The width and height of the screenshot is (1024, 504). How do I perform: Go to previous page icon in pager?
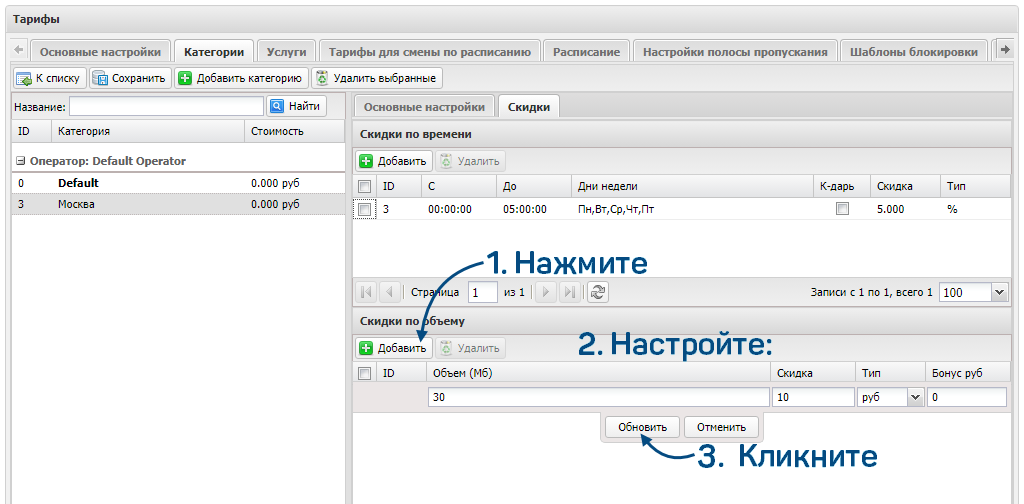pyautogui.click(x=389, y=292)
